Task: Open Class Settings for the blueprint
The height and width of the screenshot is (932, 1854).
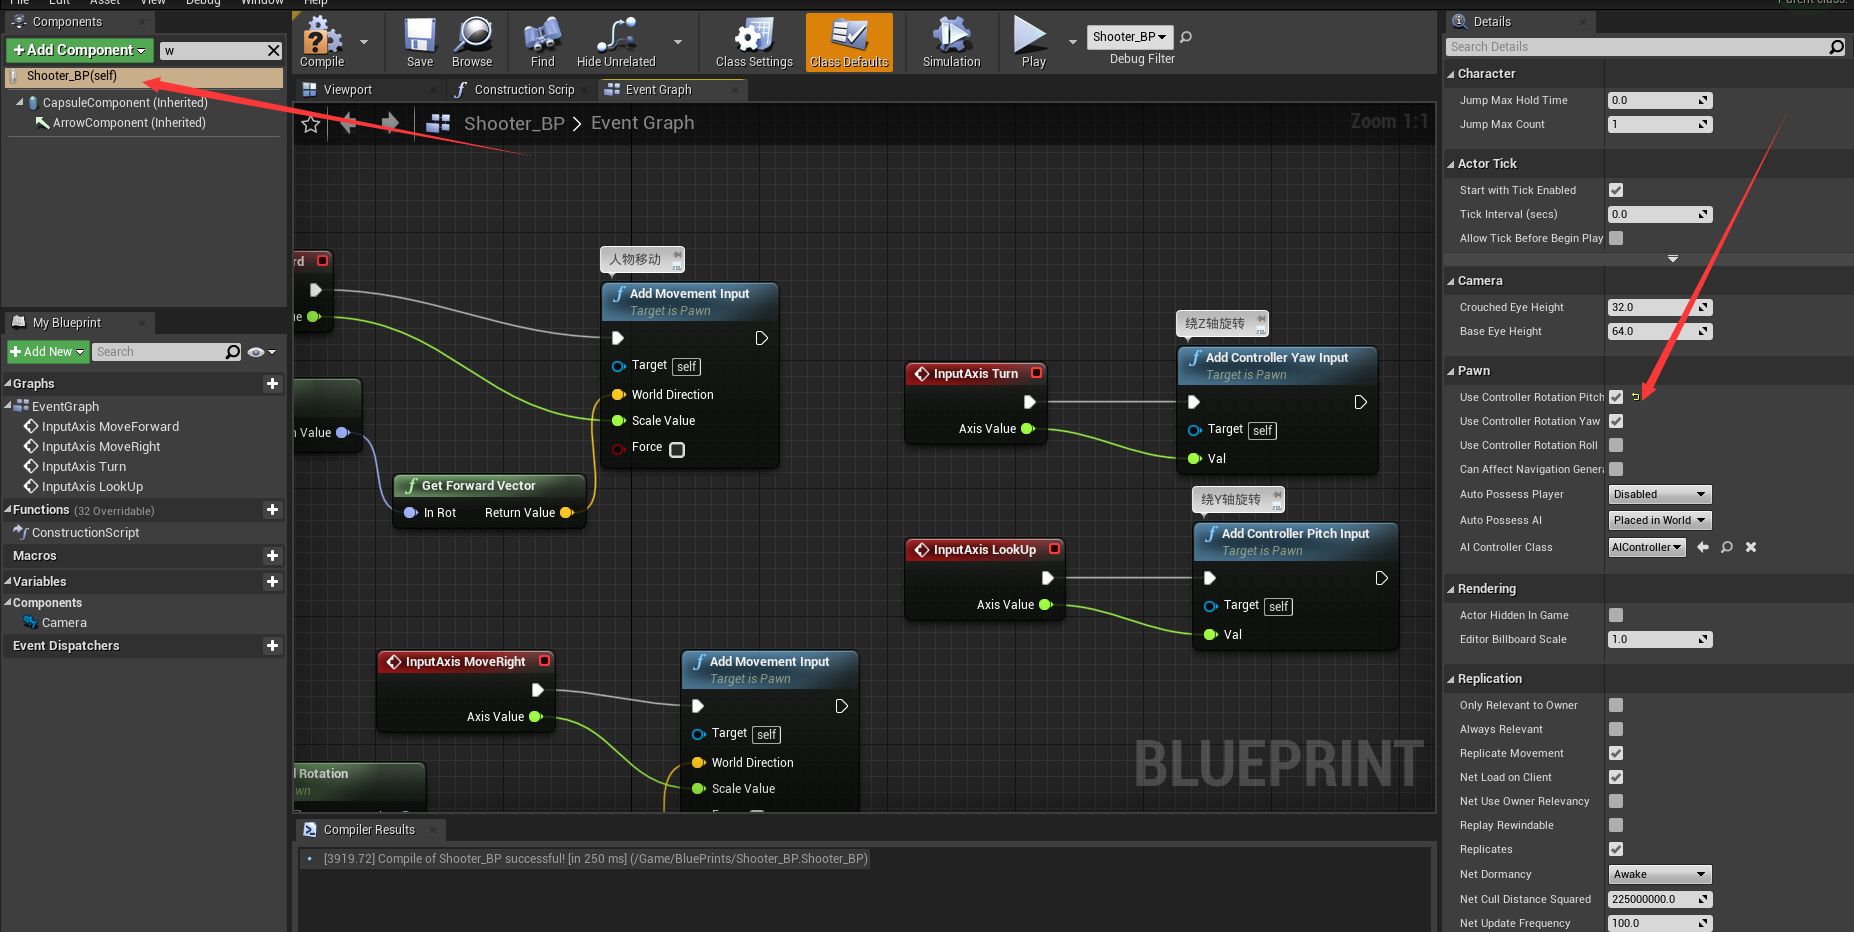Action: click(x=752, y=41)
